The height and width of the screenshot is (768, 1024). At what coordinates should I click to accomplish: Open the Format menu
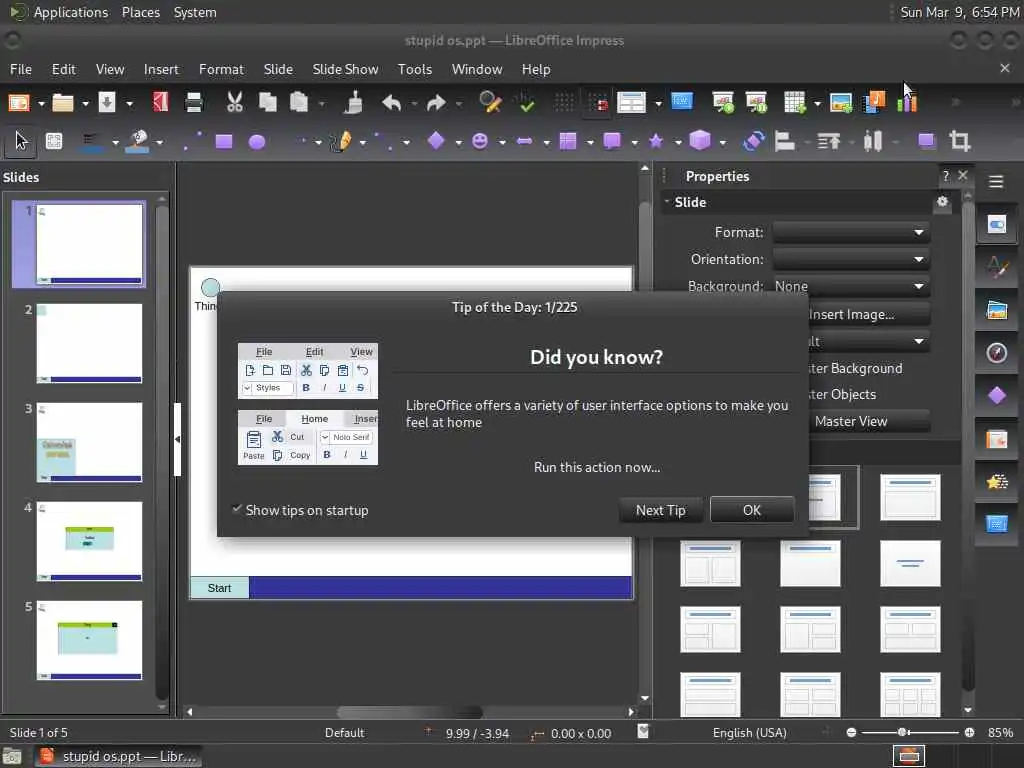[x=221, y=69]
